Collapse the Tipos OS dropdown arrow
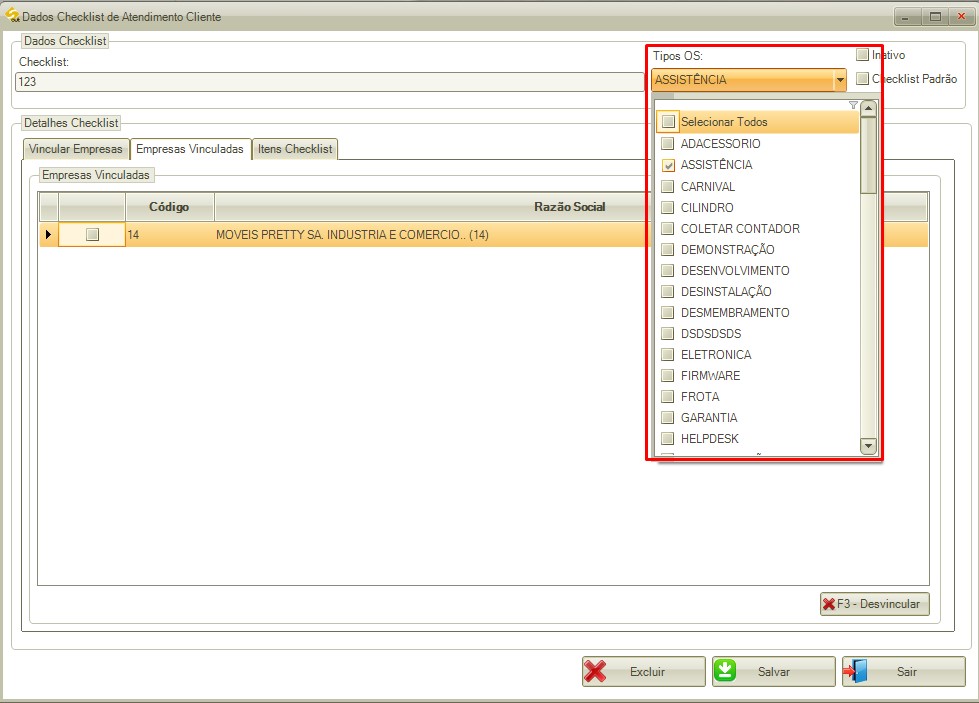Viewport: 979px width, 703px height. [840, 79]
